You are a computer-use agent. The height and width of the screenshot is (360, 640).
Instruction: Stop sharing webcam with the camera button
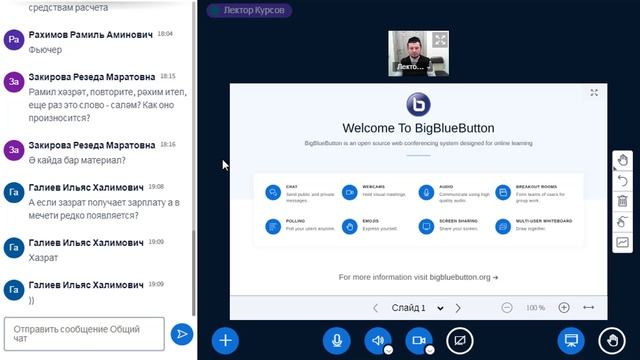click(x=419, y=340)
